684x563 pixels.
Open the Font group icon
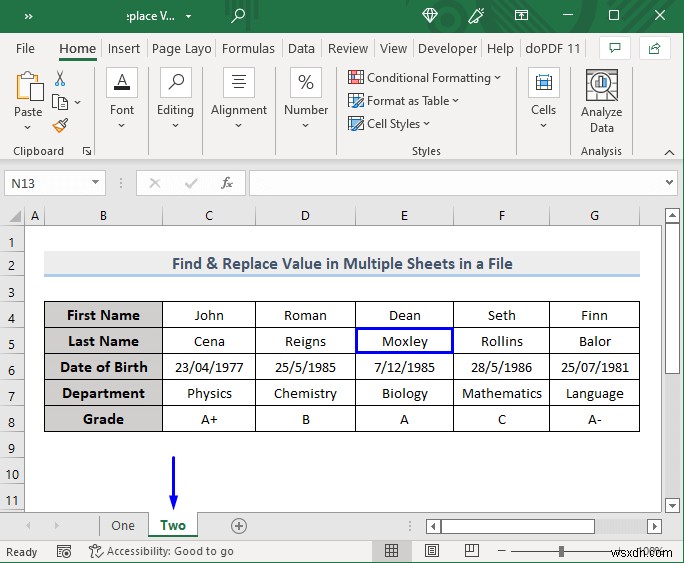coord(122,82)
